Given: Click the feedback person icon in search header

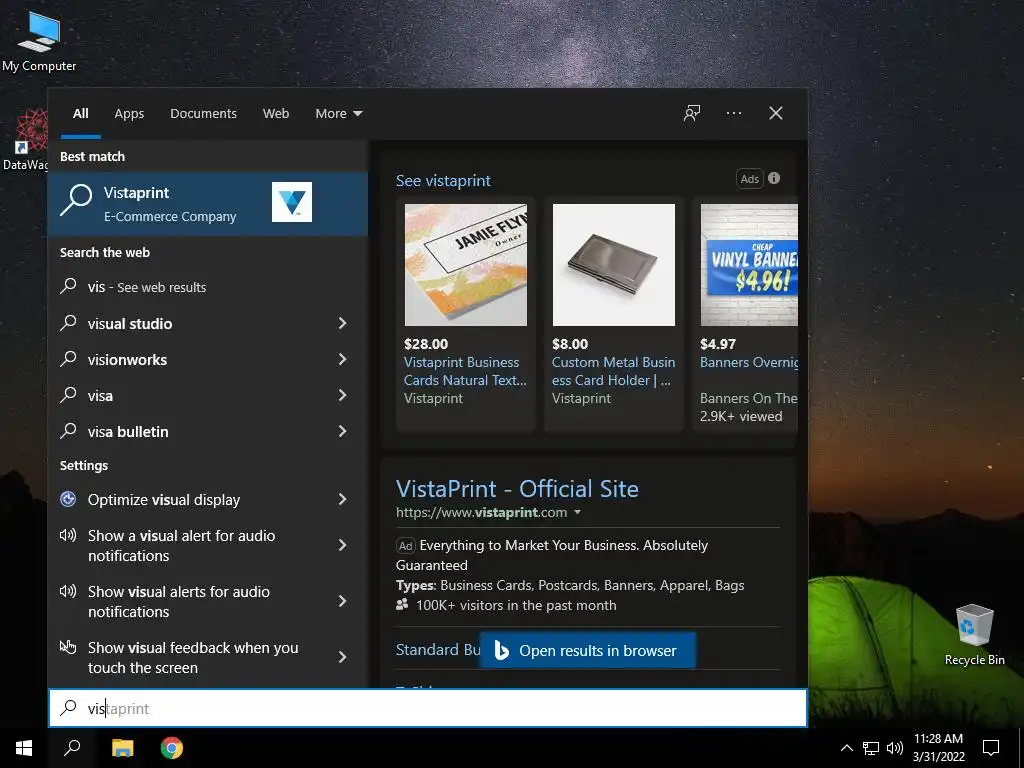Looking at the screenshot, I should click(x=692, y=113).
